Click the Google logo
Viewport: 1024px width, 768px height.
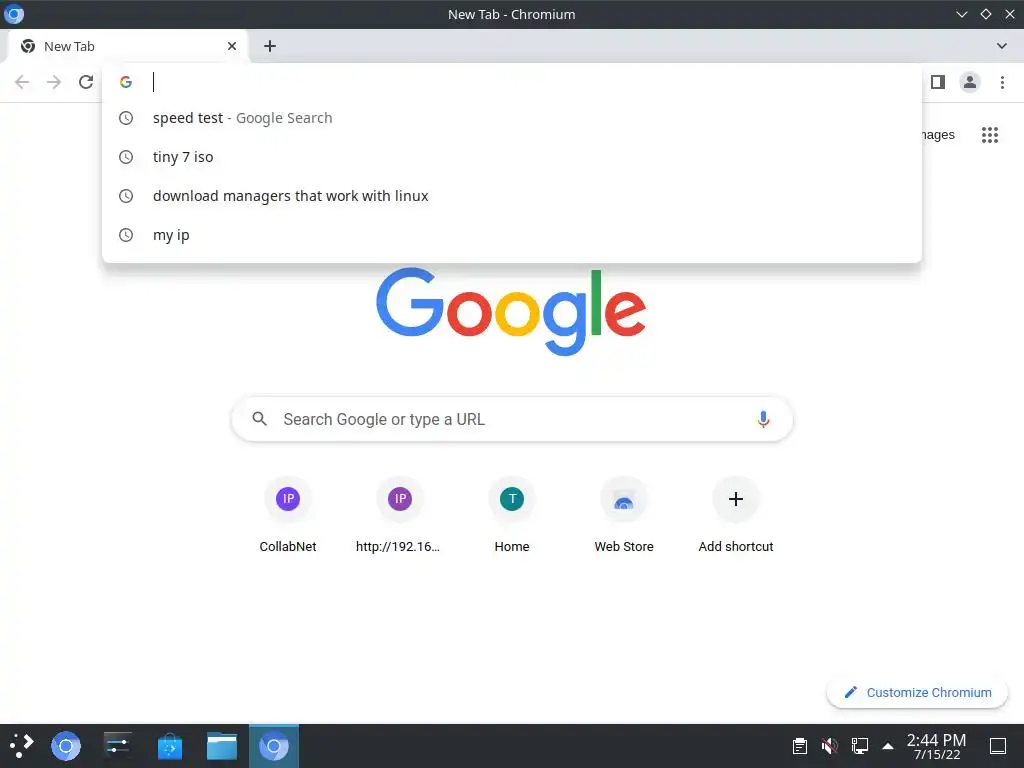tap(511, 312)
